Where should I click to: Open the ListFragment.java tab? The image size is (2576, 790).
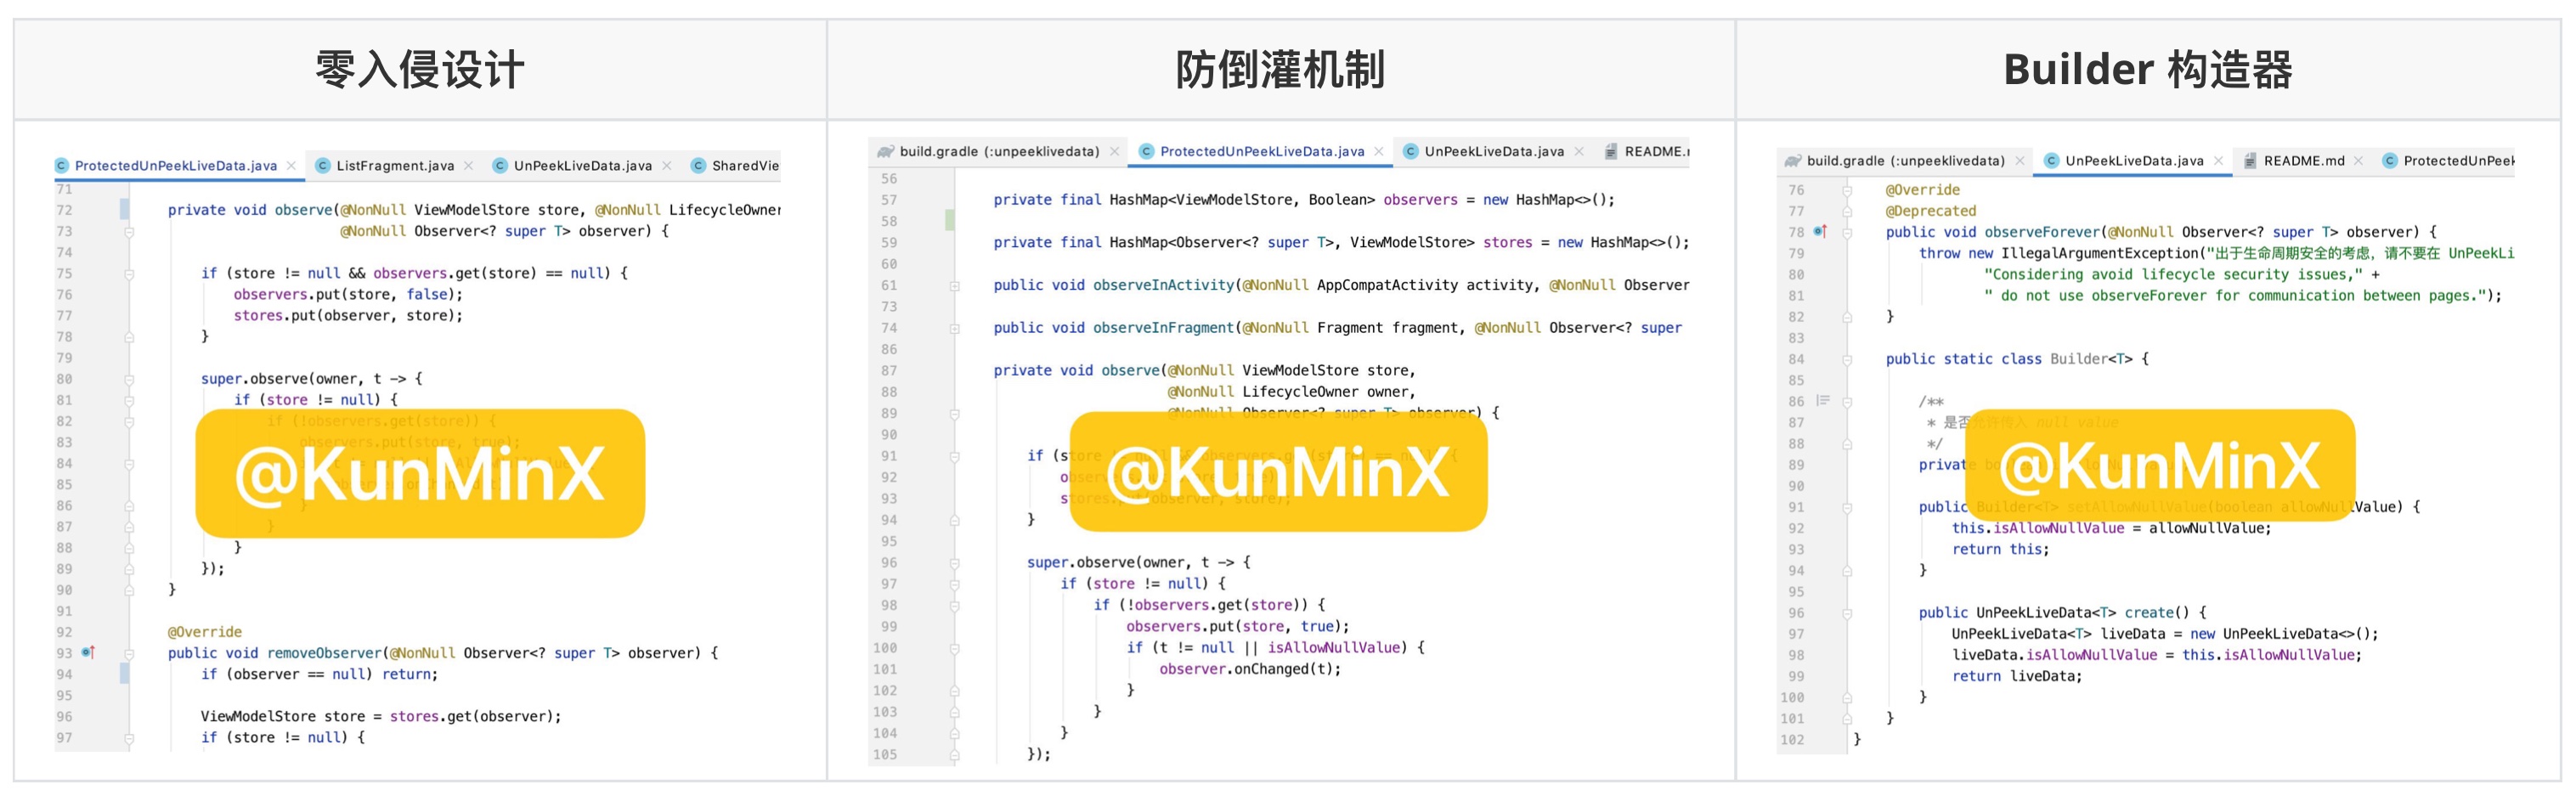(394, 166)
